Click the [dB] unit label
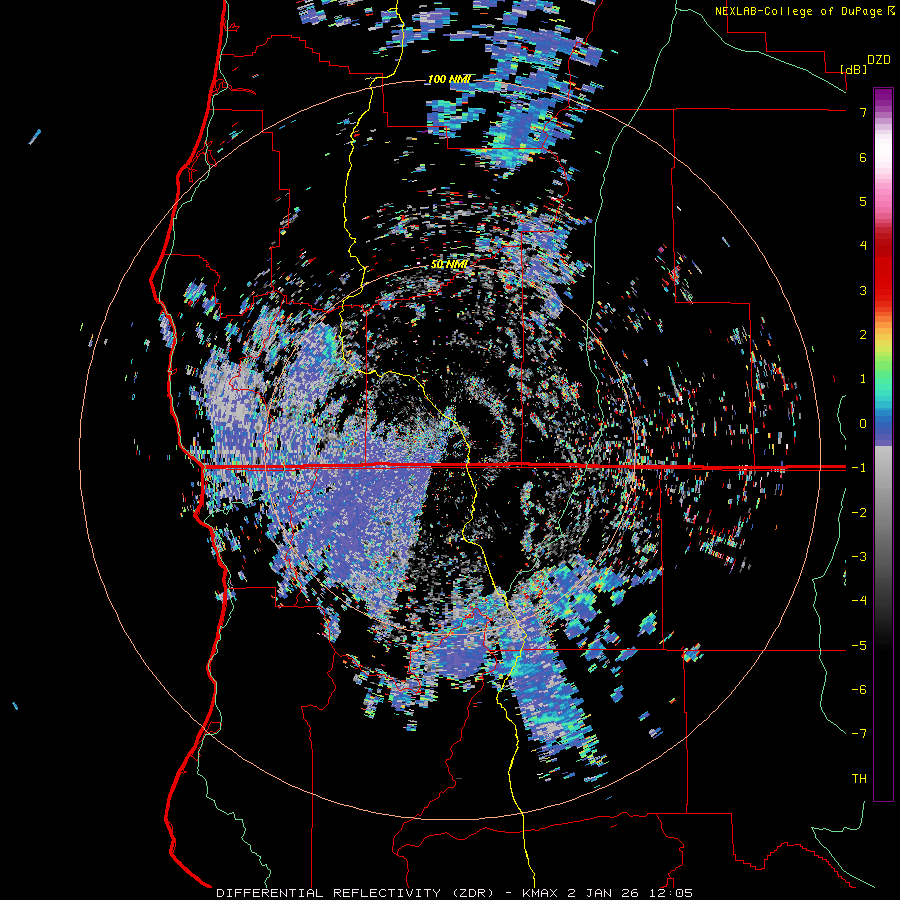The height and width of the screenshot is (900, 900). point(853,69)
